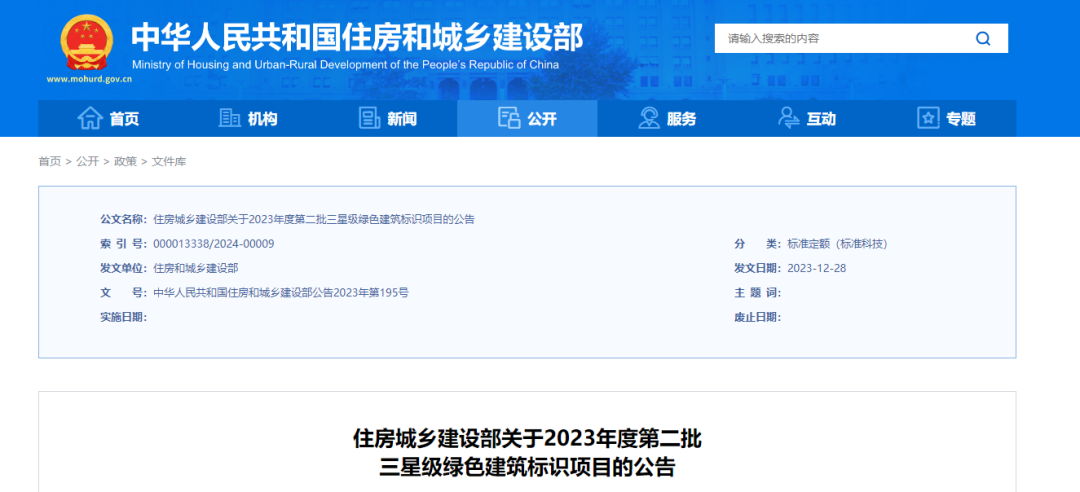Click the 实施日期 label
Image resolution: width=1080 pixels, height=492 pixels.
(123, 317)
